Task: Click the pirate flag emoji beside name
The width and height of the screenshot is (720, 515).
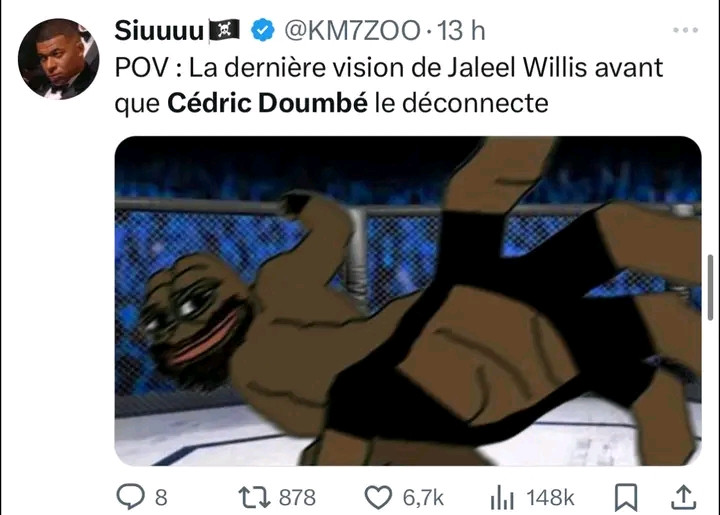Action: coord(224,30)
